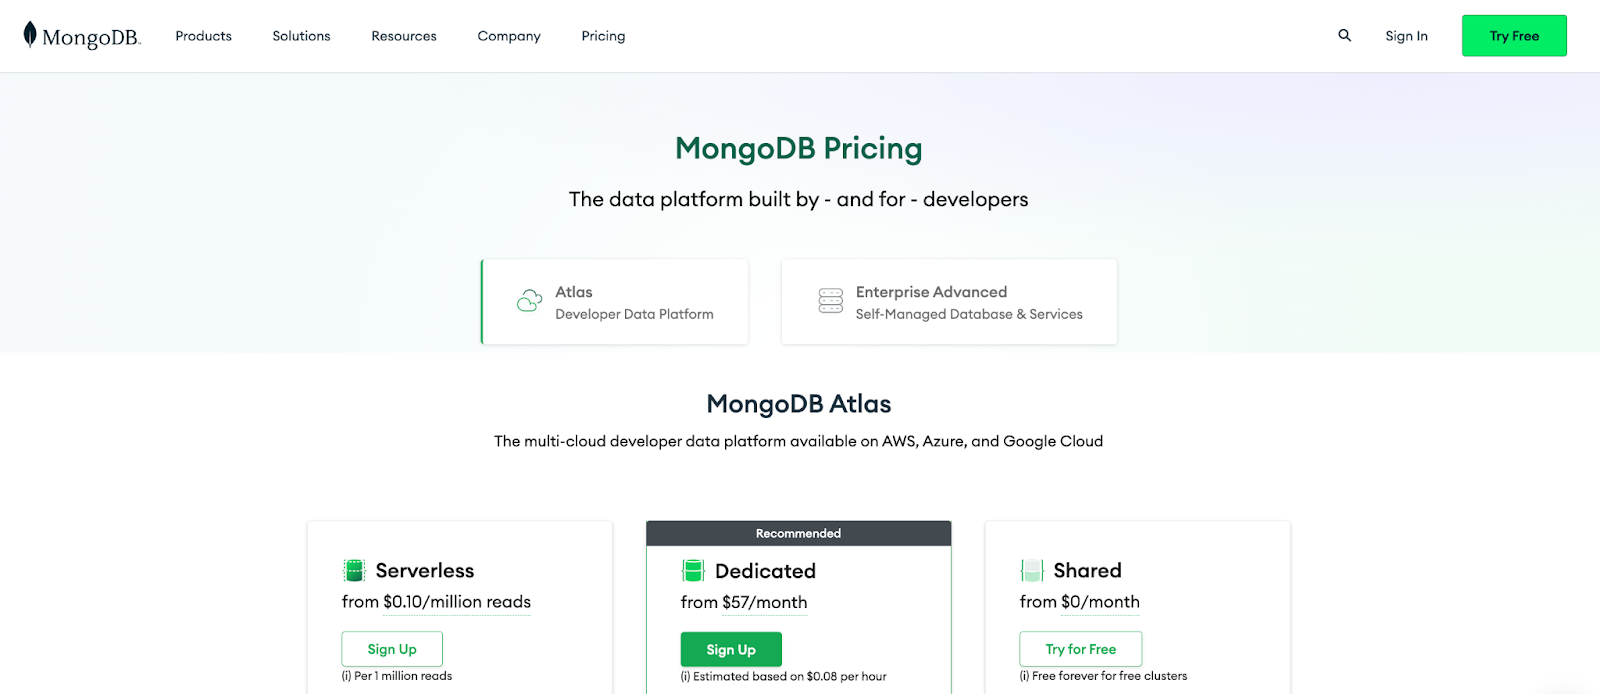Expand the Resources navigation menu
Viewport: 1600px width, 694px height.
(x=404, y=36)
